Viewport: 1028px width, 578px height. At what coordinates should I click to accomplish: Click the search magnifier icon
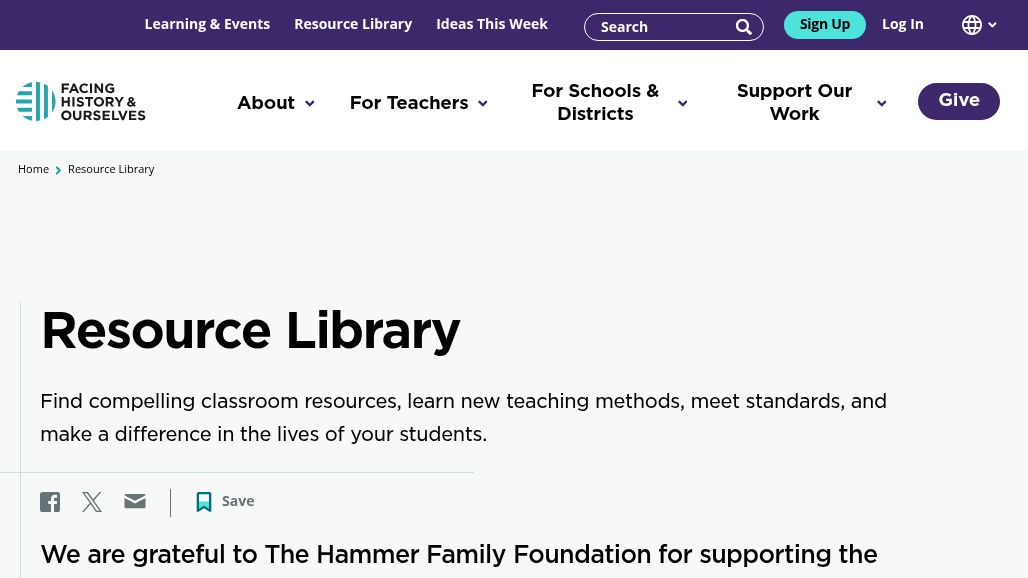tap(744, 27)
